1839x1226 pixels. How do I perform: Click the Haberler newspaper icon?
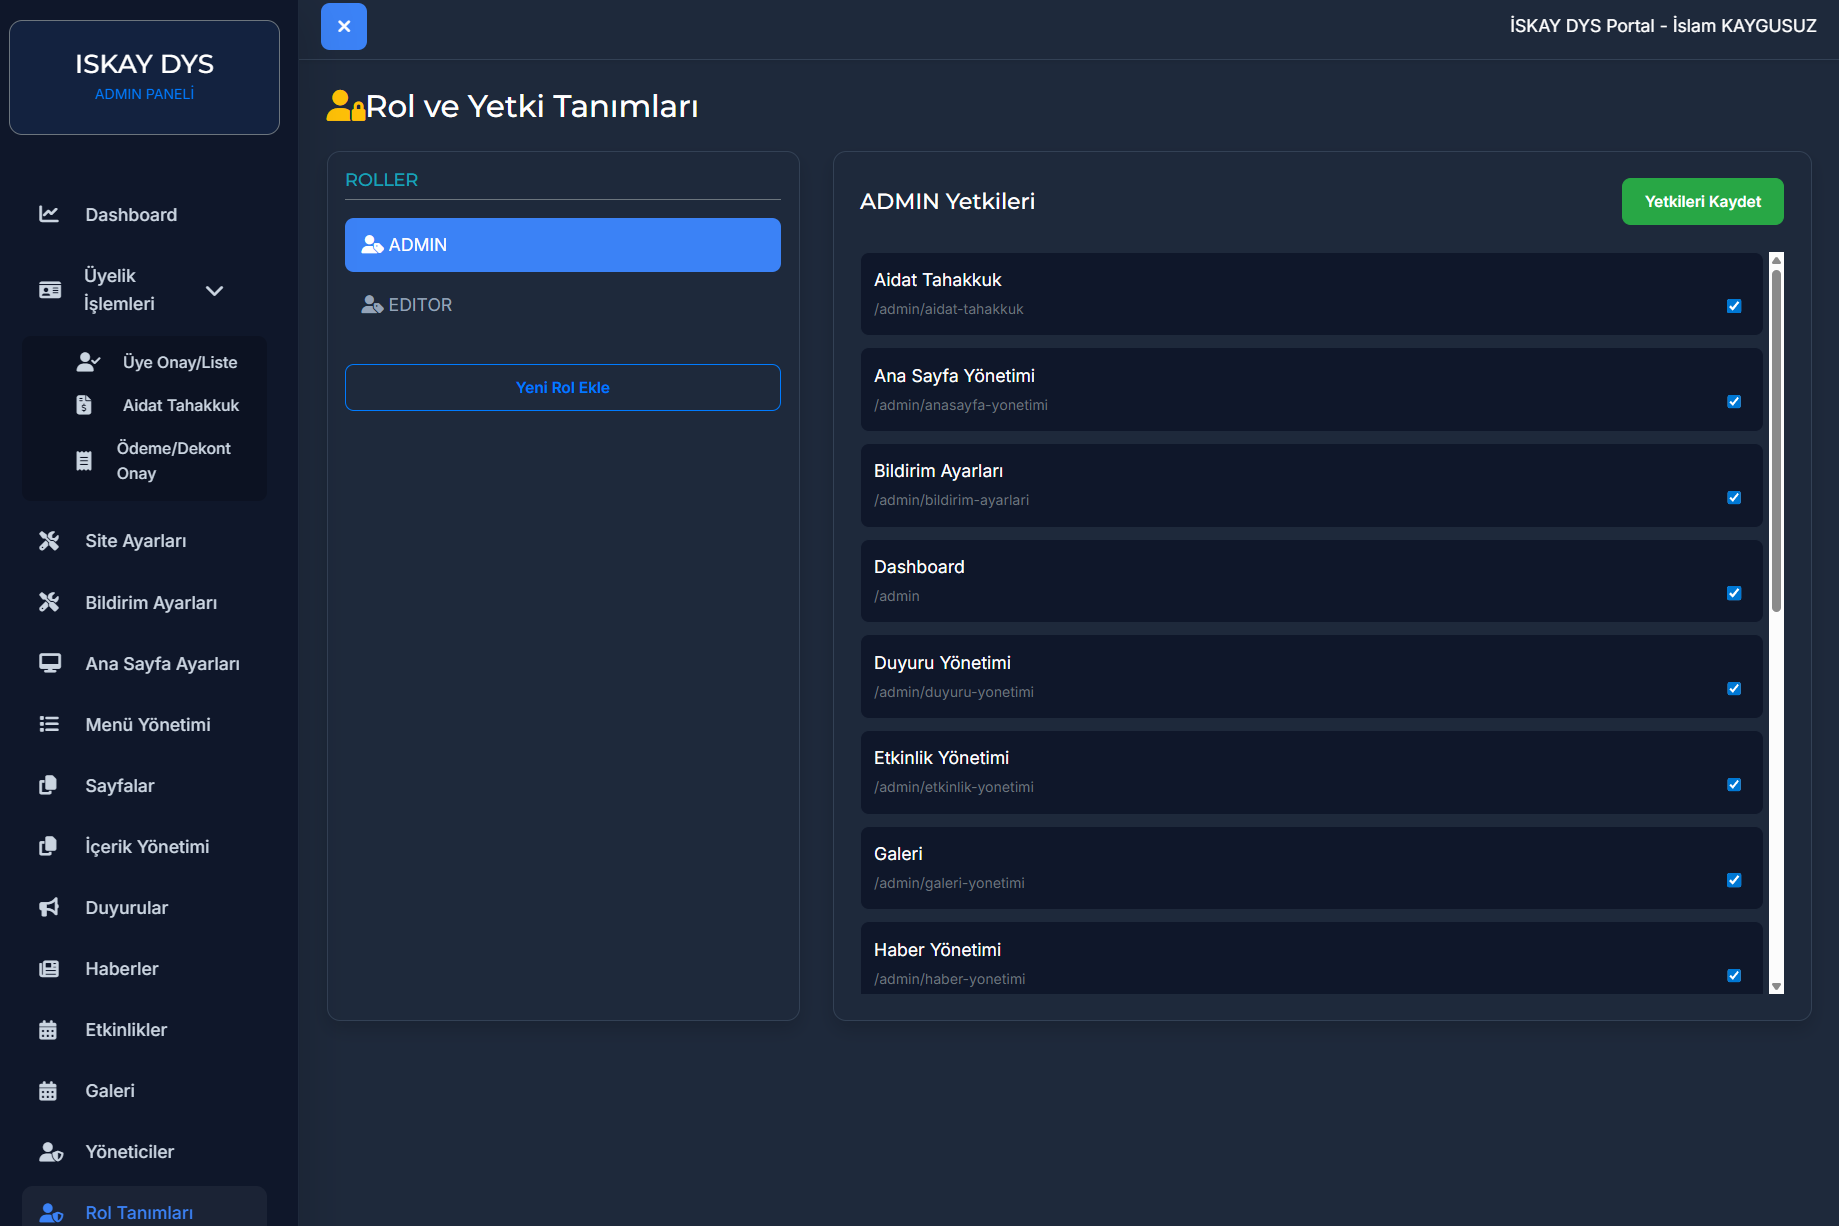49,968
